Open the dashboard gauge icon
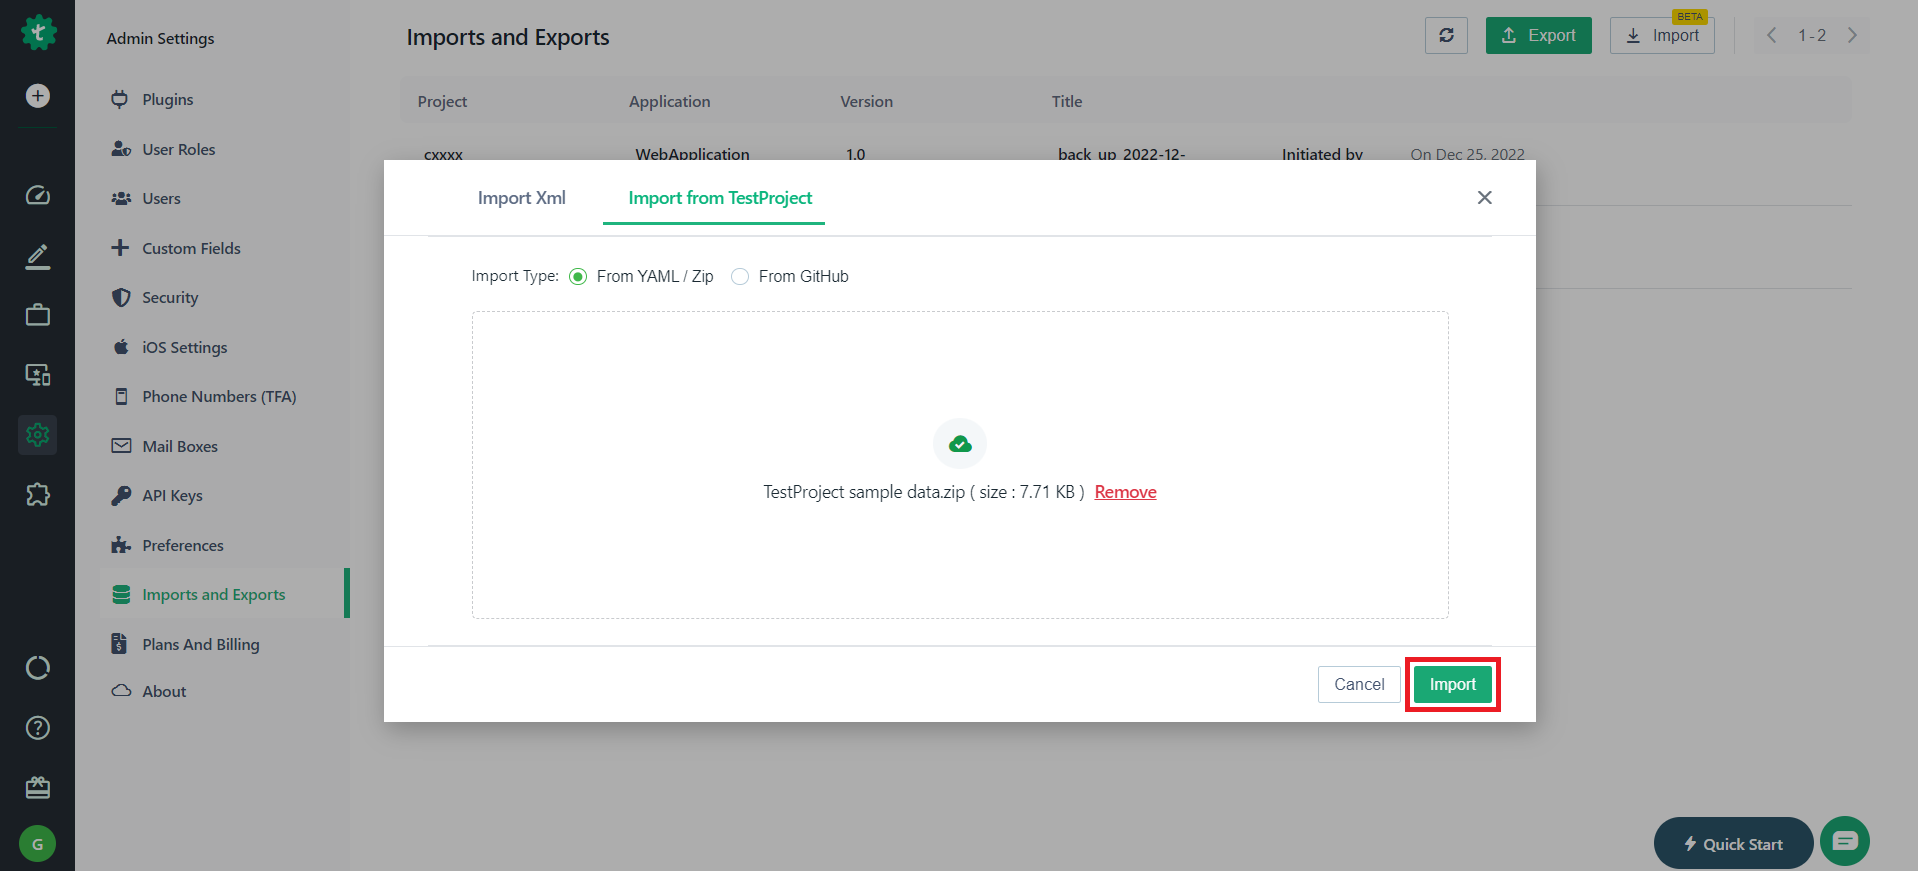This screenshot has height=871, width=1918. tap(38, 195)
